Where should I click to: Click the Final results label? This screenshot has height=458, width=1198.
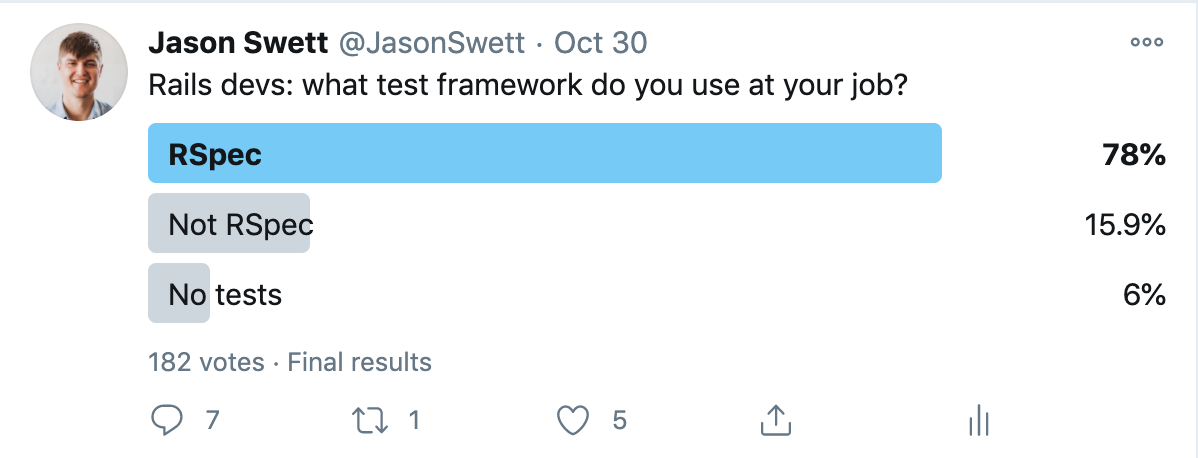point(359,362)
